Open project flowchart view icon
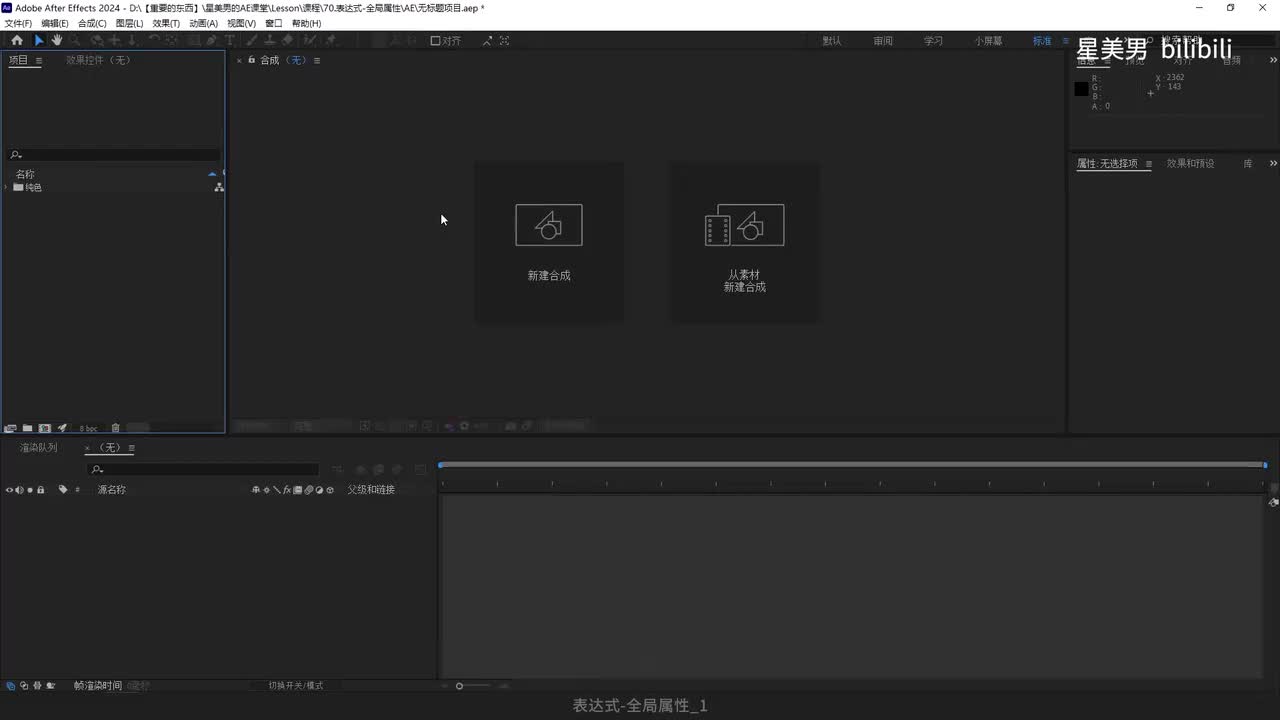1280x720 pixels. pyautogui.click(x=219, y=187)
